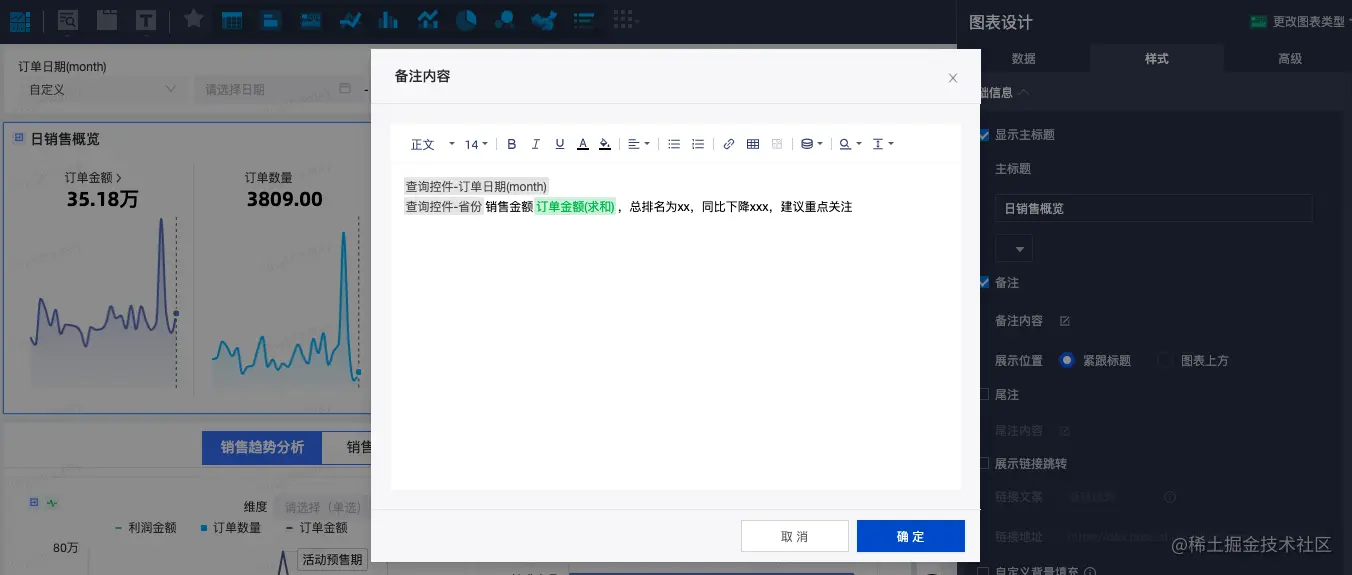
Task: Add a tab container from top toolbar
Action: pos(106,19)
